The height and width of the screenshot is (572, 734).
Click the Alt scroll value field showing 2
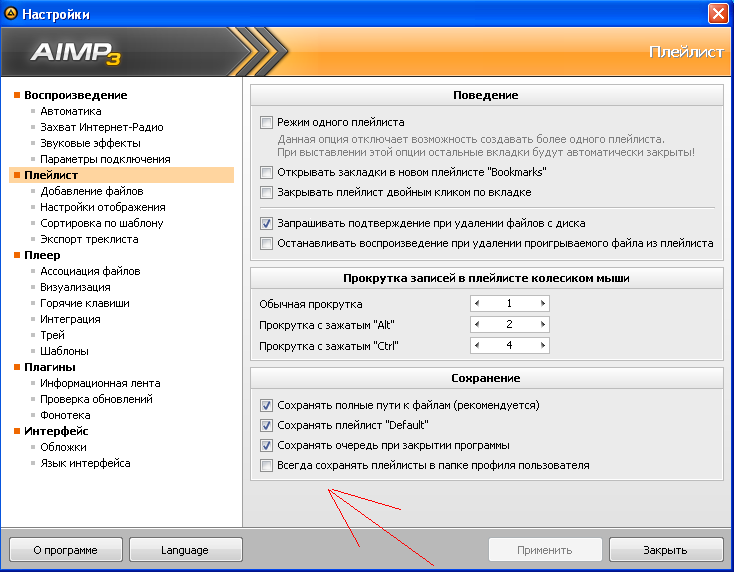click(509, 324)
